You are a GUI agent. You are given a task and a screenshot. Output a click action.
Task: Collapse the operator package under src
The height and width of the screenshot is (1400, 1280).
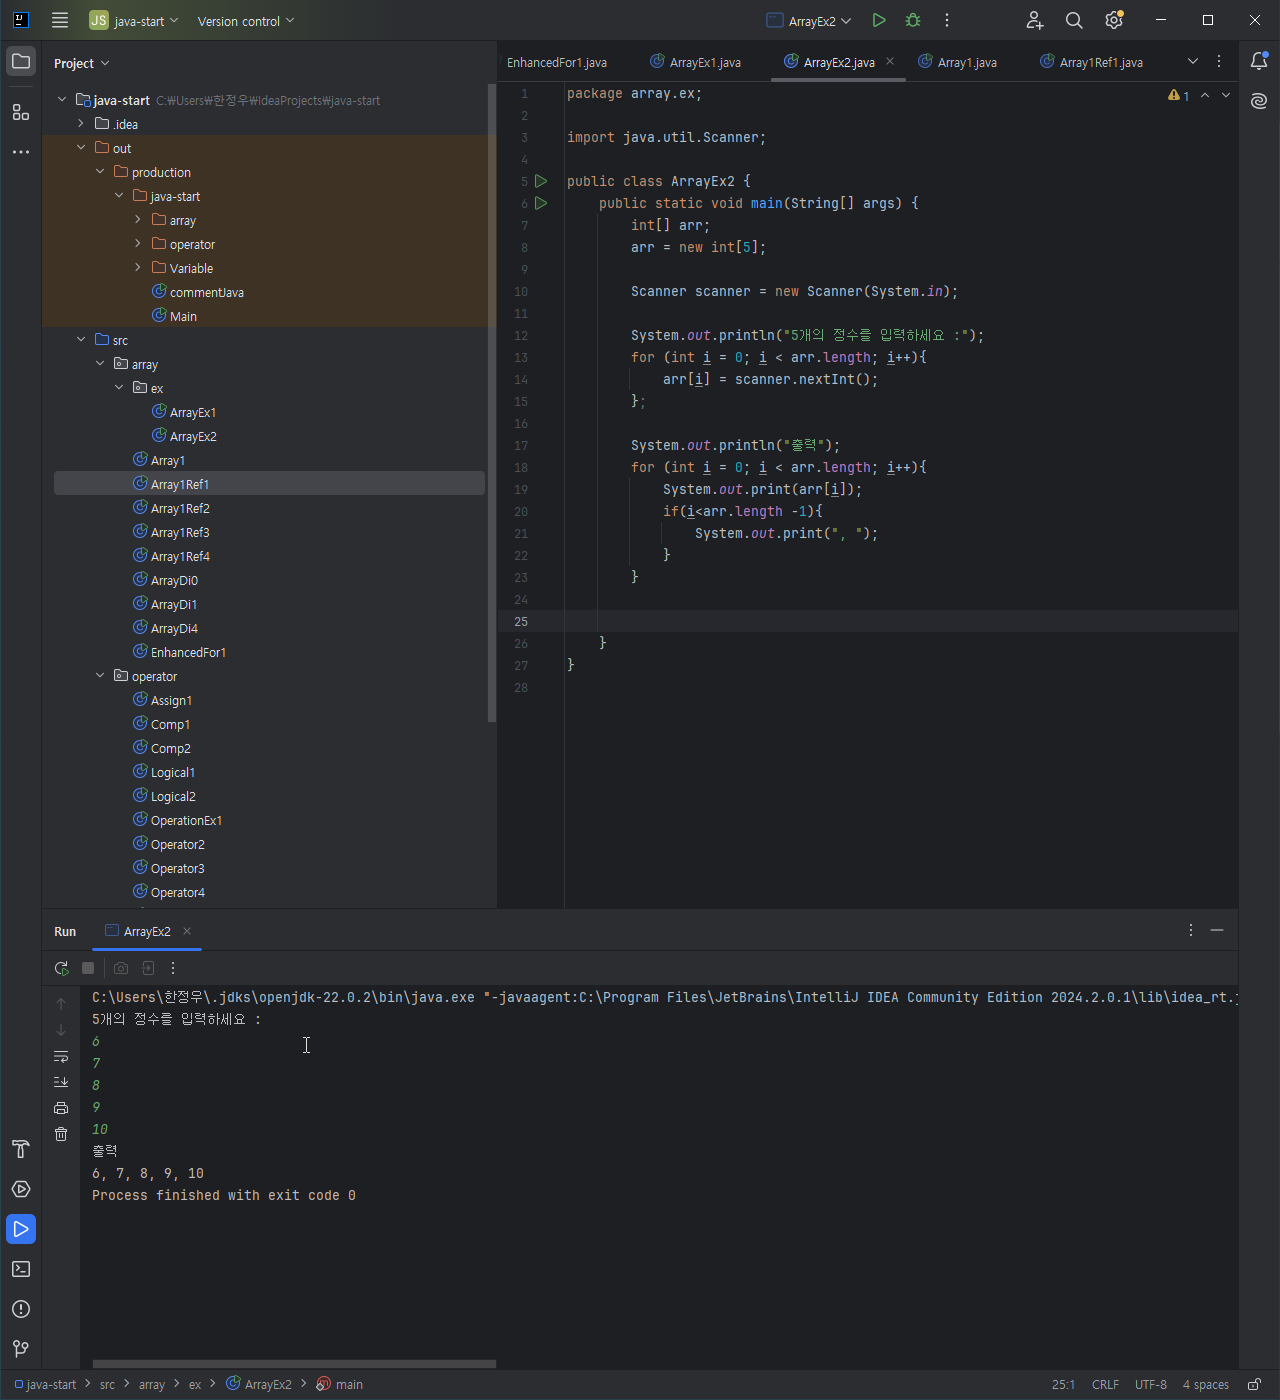click(100, 676)
